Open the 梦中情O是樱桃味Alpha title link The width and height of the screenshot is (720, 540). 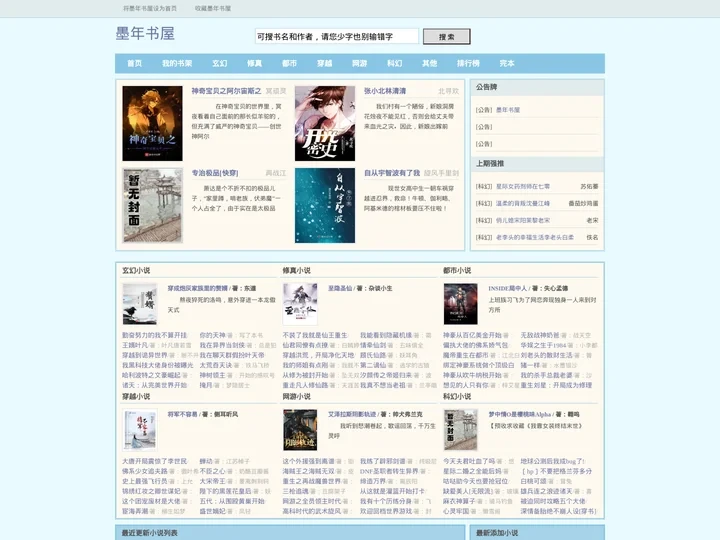tap(520, 414)
